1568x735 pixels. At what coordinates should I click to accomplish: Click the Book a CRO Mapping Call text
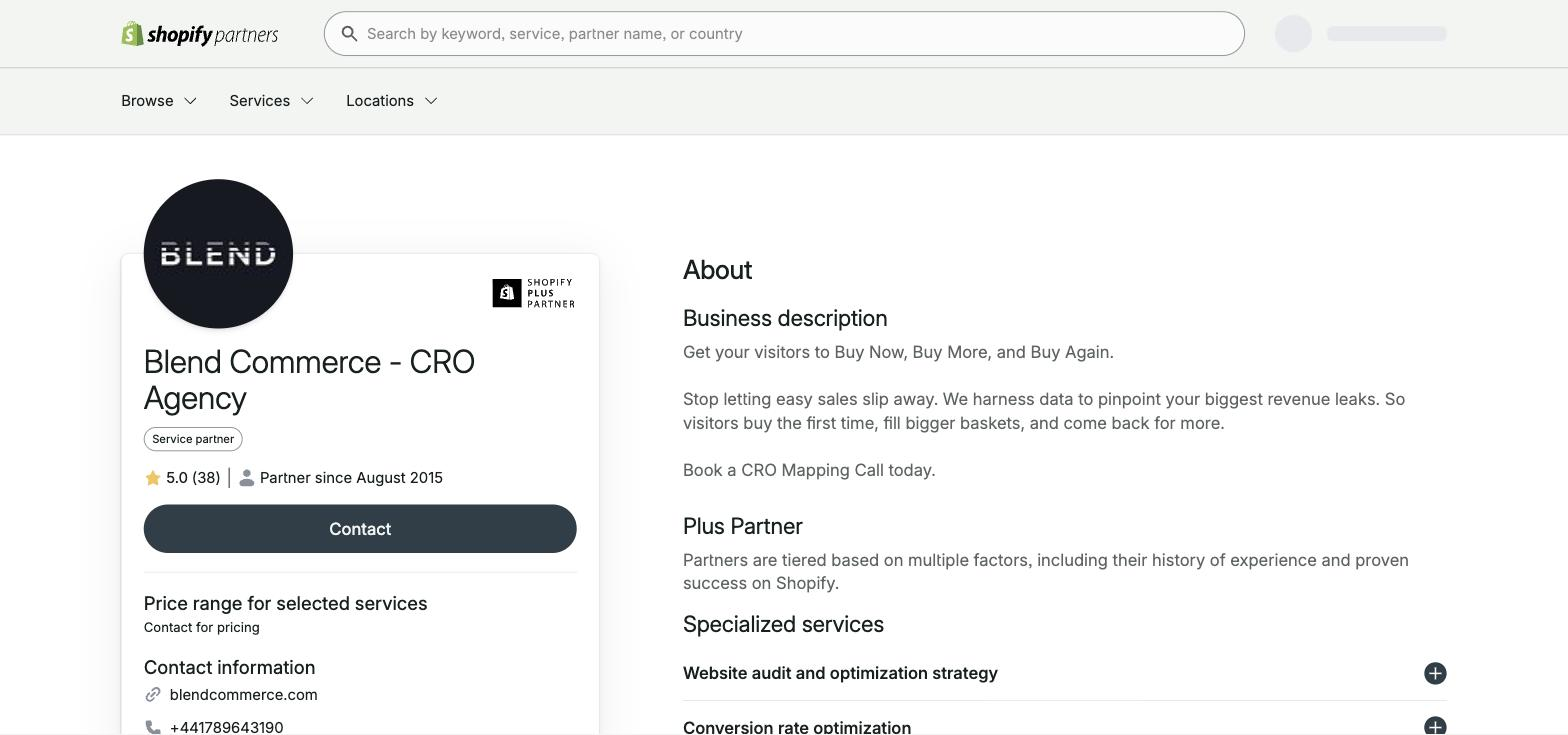tap(809, 470)
